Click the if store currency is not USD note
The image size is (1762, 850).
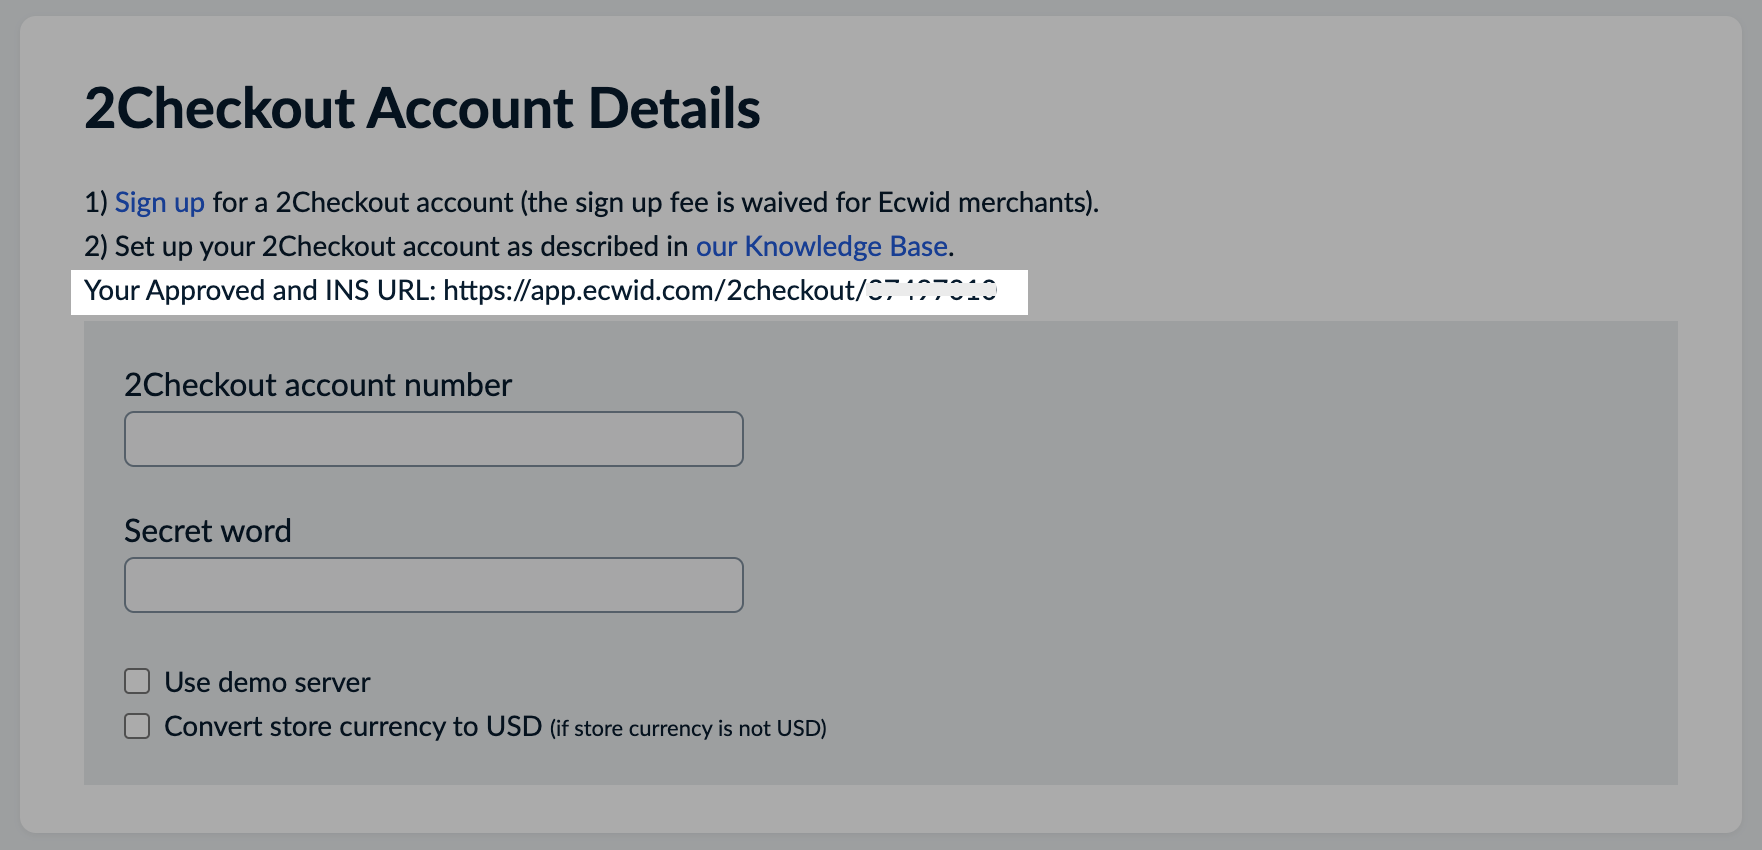(x=686, y=728)
